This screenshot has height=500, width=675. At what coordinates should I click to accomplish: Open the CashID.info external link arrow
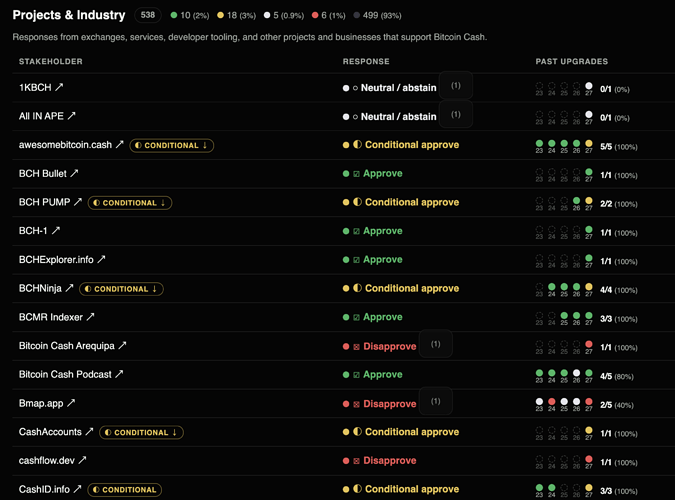click(77, 489)
